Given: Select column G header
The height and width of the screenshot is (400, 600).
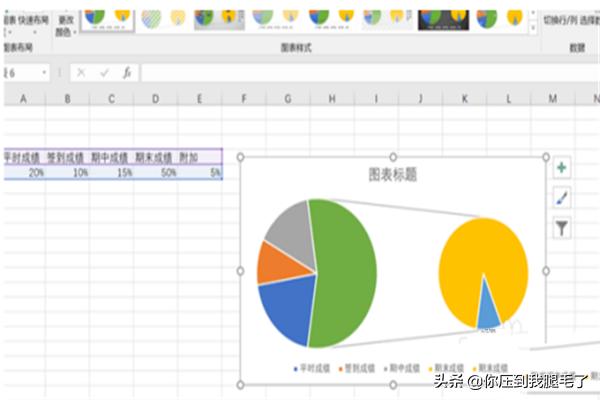Looking at the screenshot, I should pos(288,99).
